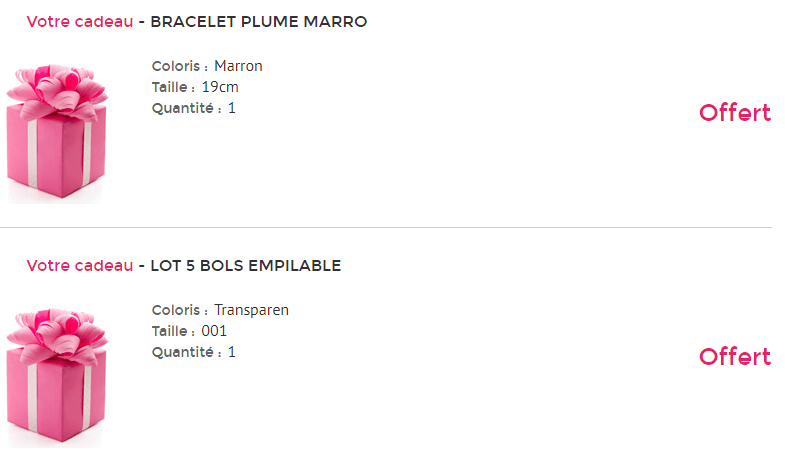Click the Coloris label in the bracelet details
Screen dimensions: 785x450
(180, 67)
